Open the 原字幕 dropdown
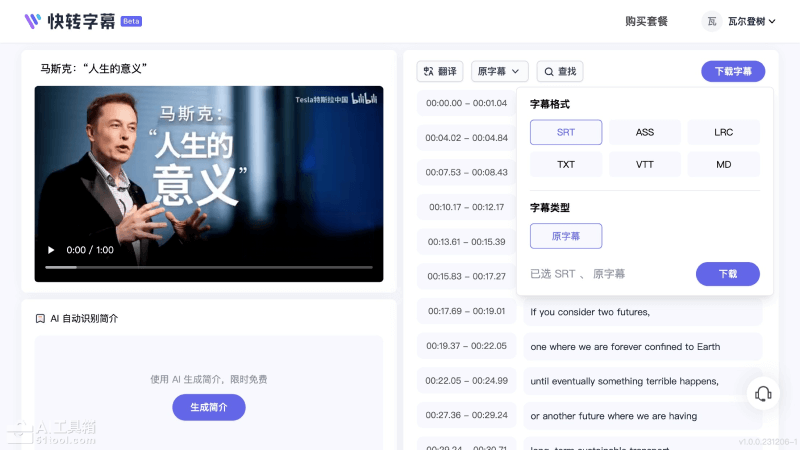Viewport: 800px width, 450px height. pos(499,71)
